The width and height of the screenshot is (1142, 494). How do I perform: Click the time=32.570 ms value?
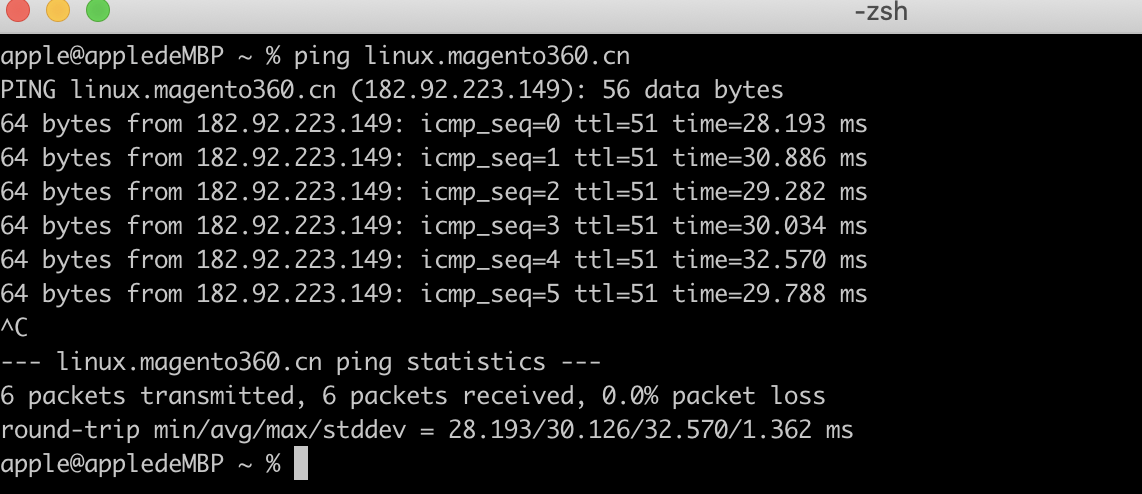[769, 260]
